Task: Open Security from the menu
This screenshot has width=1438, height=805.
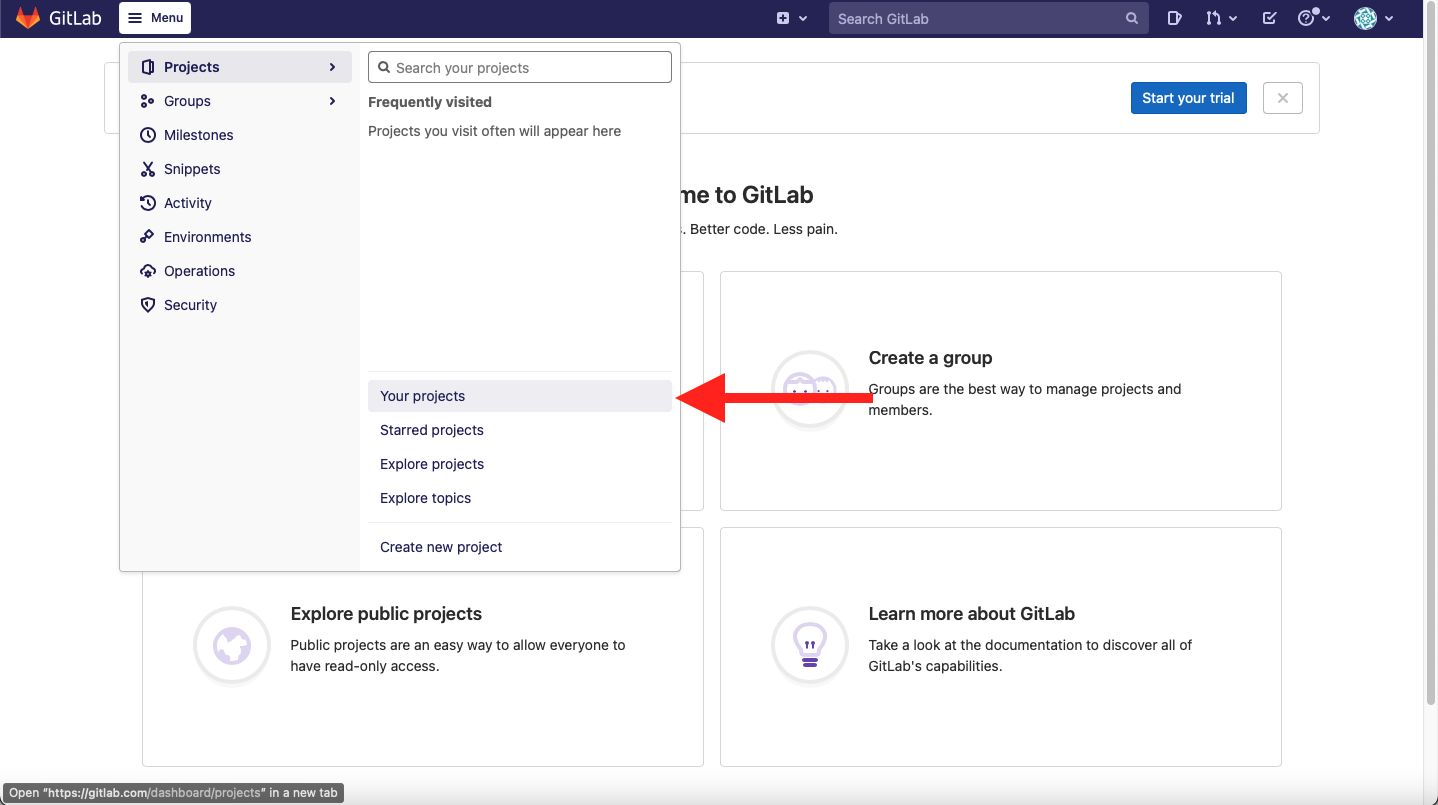Action: tap(240, 305)
